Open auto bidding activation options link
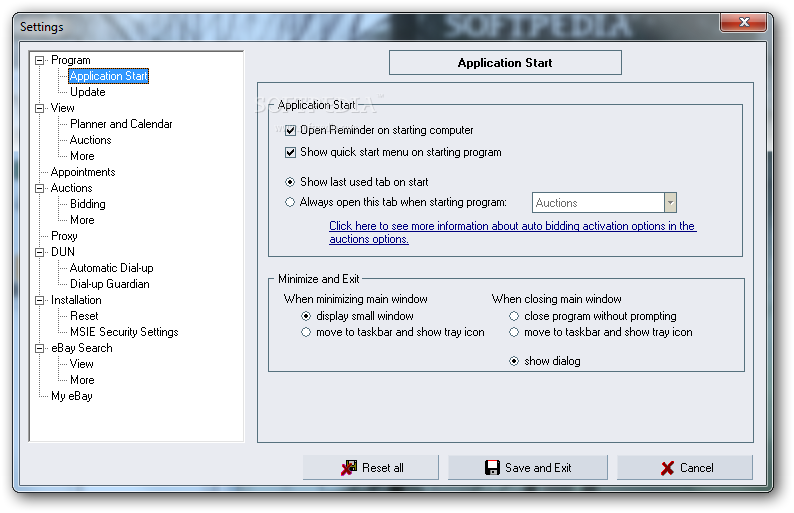Image resolution: width=794 pixels, height=513 pixels. pyautogui.click(x=512, y=232)
